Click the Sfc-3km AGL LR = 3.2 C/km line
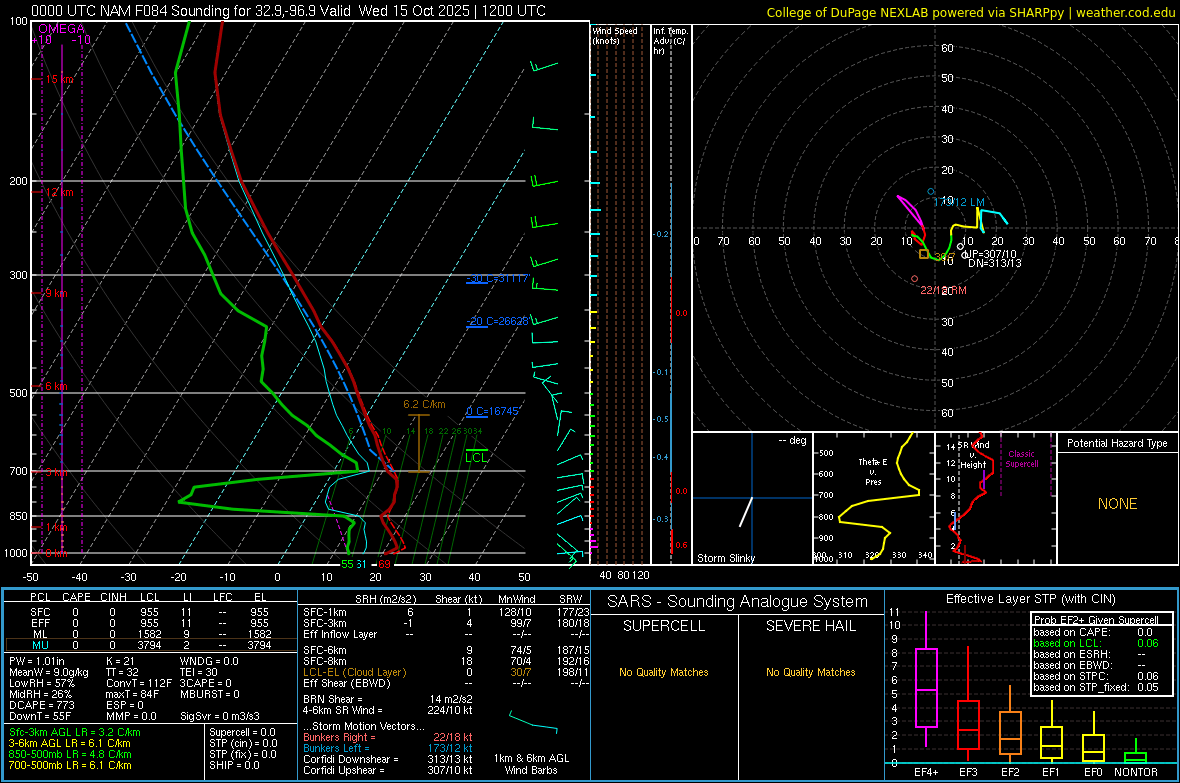The height and width of the screenshot is (783, 1180). pos(75,732)
